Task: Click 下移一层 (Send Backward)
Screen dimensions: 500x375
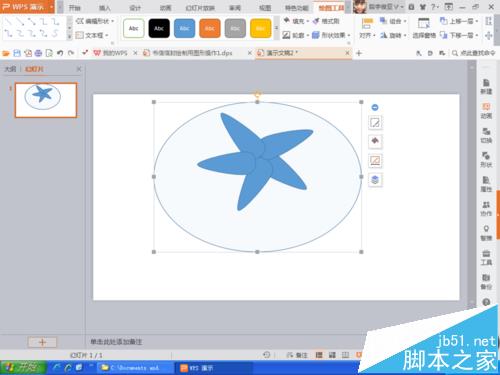Action: click(x=459, y=35)
